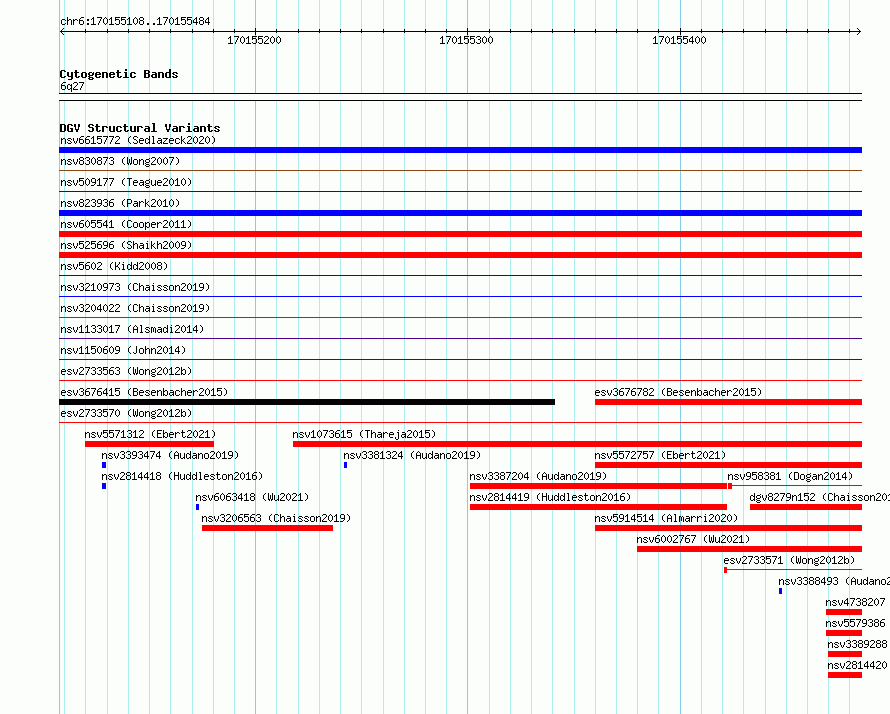Open esv3676782 (Besenbacher2015) variant label
890x714 pixels.
click(678, 392)
